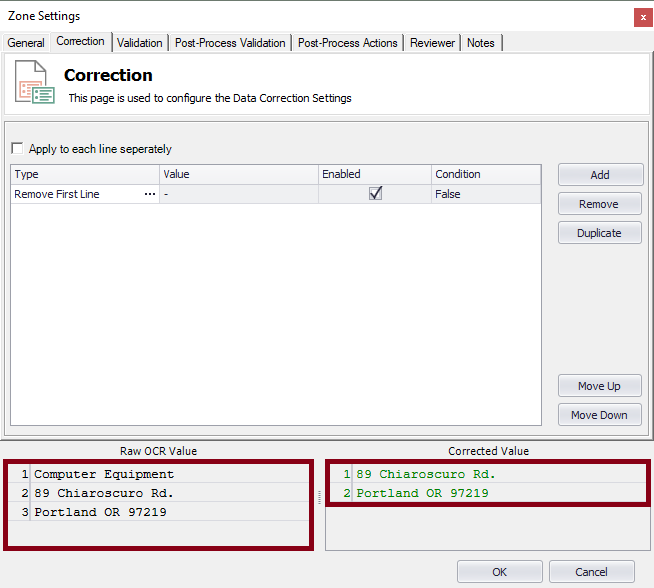The width and height of the screenshot is (654, 588).
Task: Switch to the General tab
Action: pos(26,43)
